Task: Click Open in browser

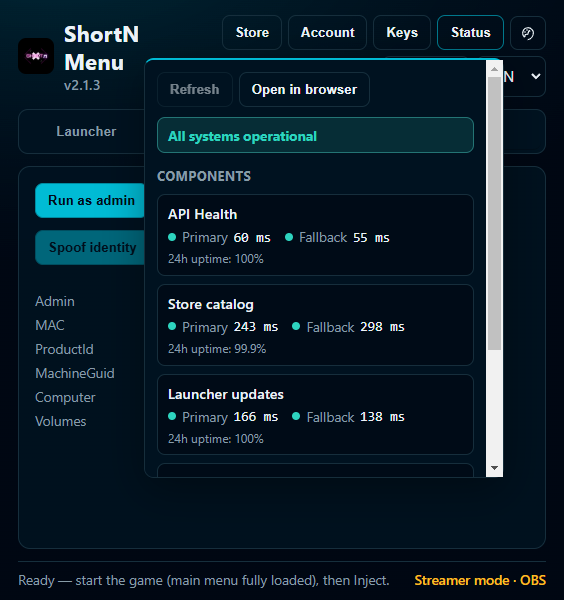Action: pyautogui.click(x=304, y=90)
